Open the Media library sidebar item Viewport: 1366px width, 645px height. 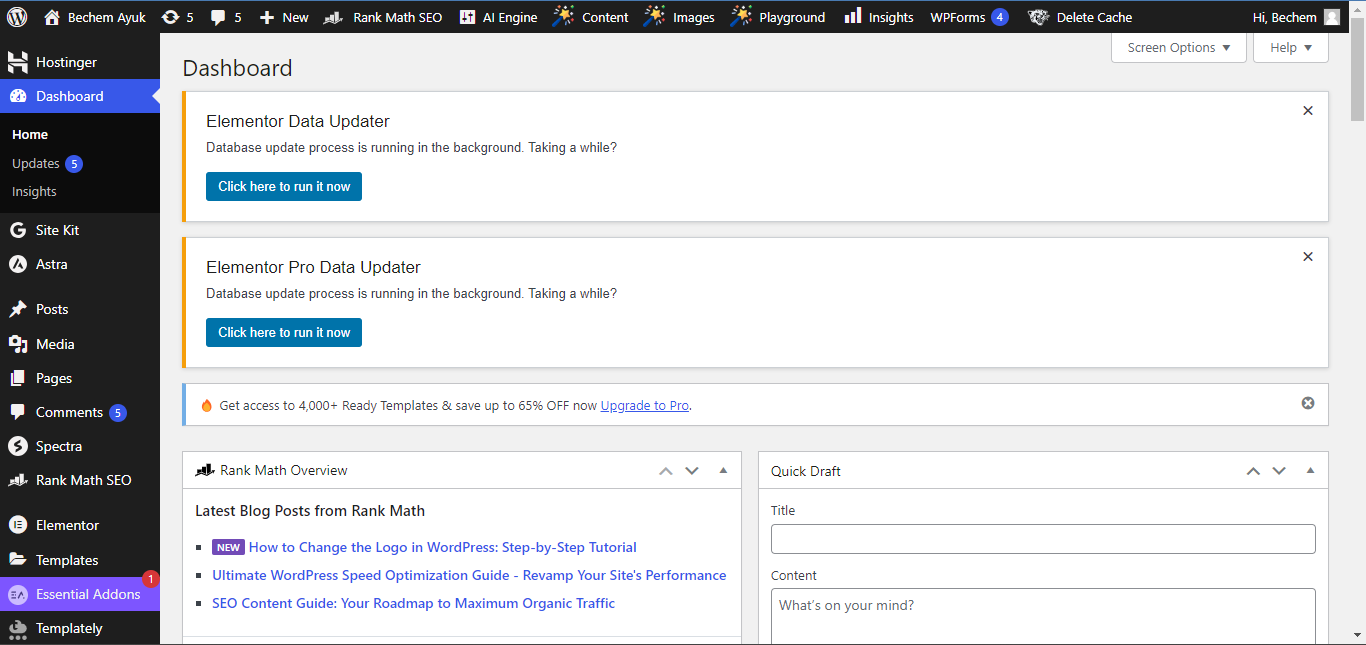pos(80,344)
